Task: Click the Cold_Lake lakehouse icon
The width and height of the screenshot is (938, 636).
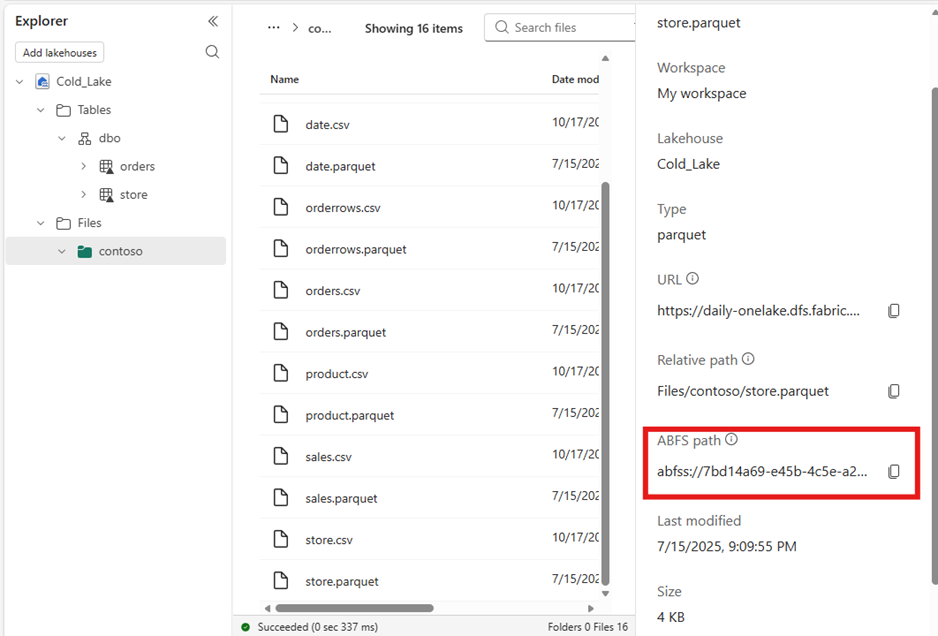Action: [x=41, y=81]
